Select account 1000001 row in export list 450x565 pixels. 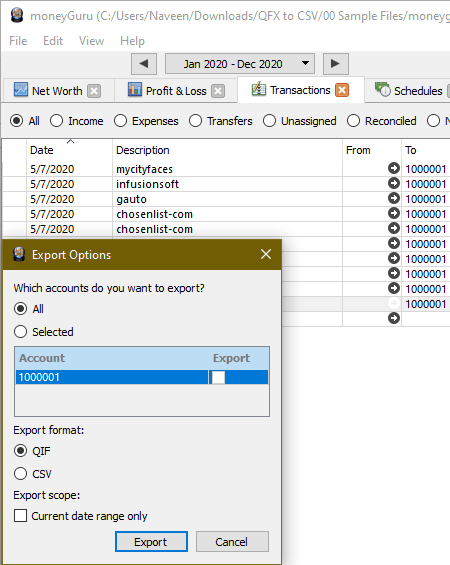click(x=142, y=377)
